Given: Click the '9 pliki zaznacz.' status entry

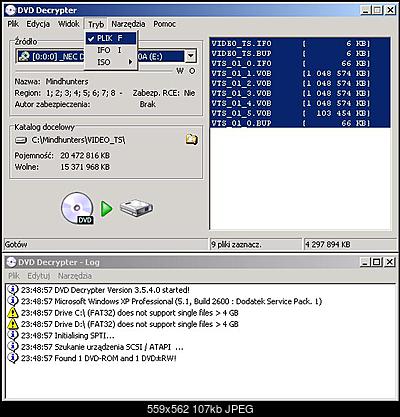Looking at the screenshot, I should click(x=236, y=245).
